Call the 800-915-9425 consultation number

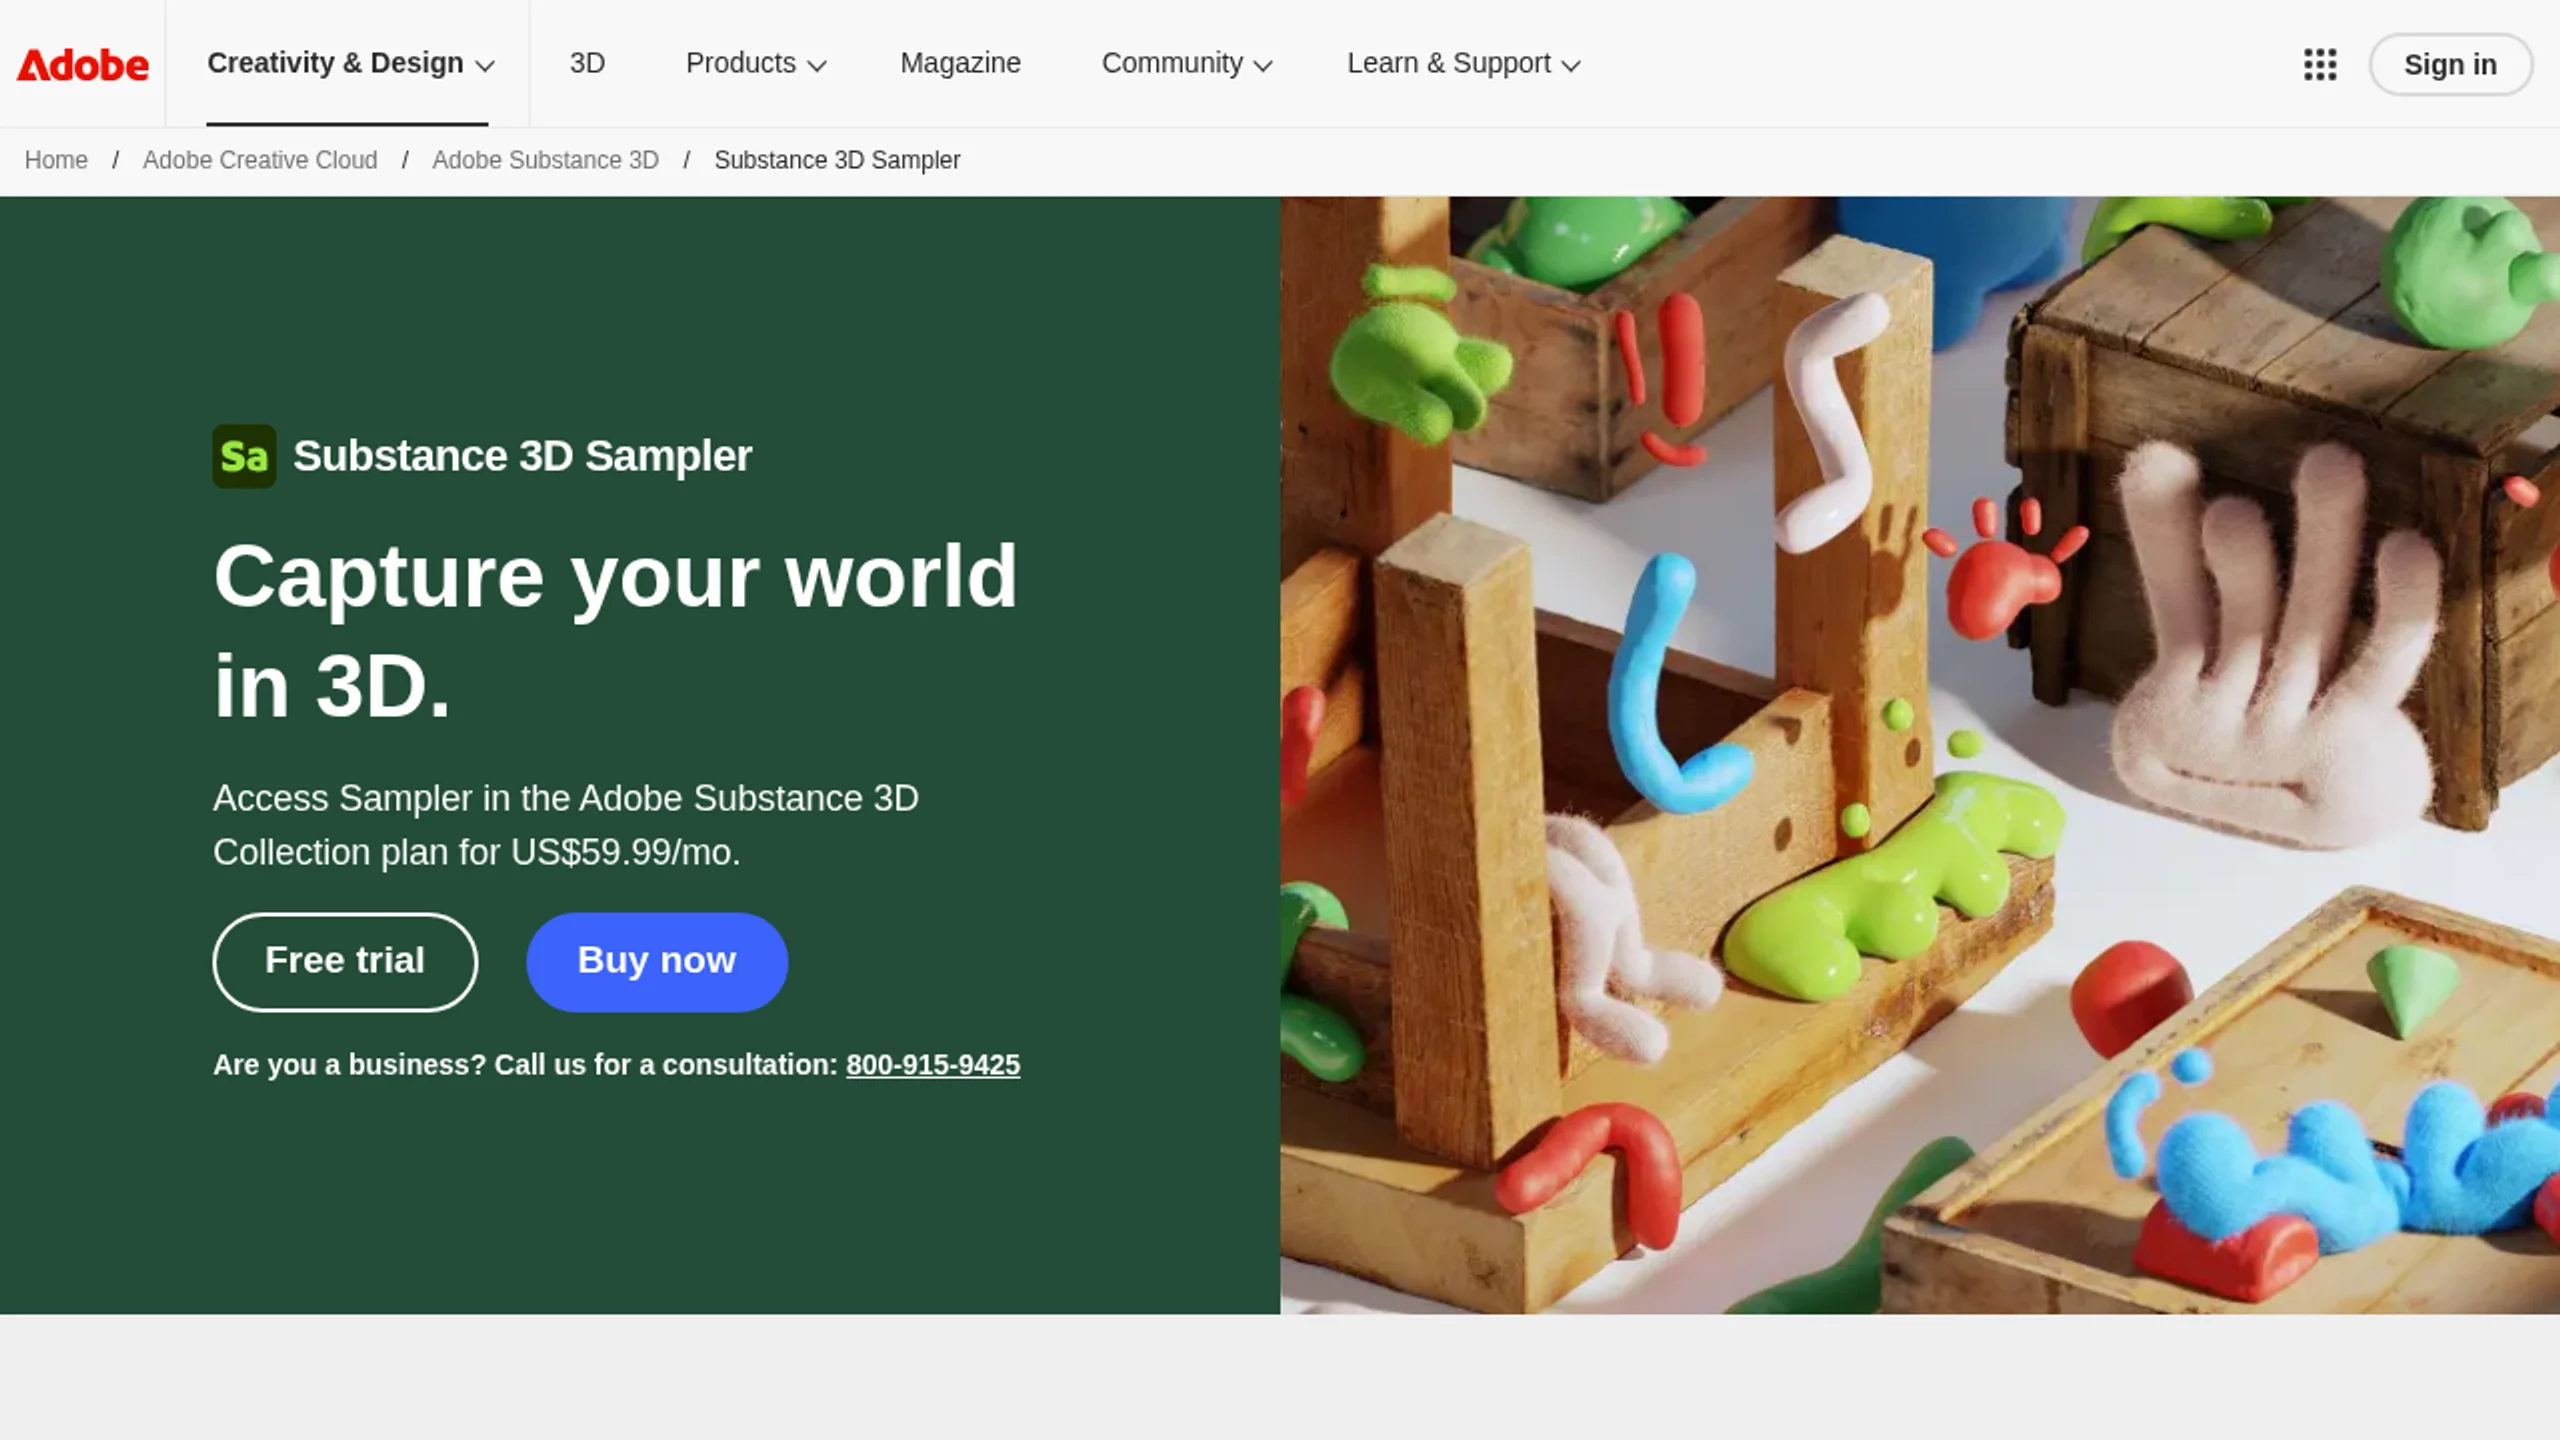[933, 1065]
